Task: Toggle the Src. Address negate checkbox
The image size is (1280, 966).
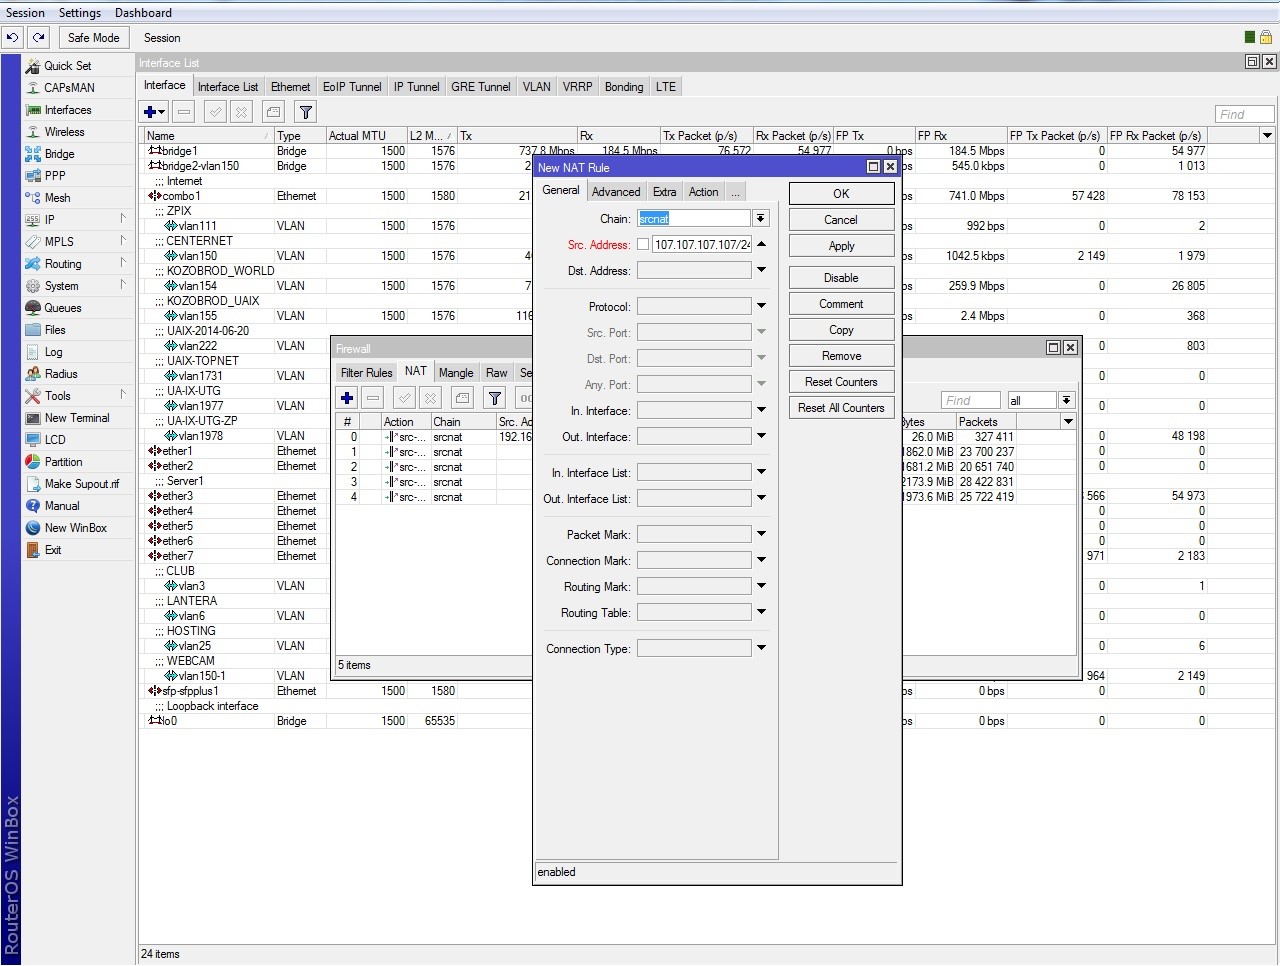Action: coord(643,244)
